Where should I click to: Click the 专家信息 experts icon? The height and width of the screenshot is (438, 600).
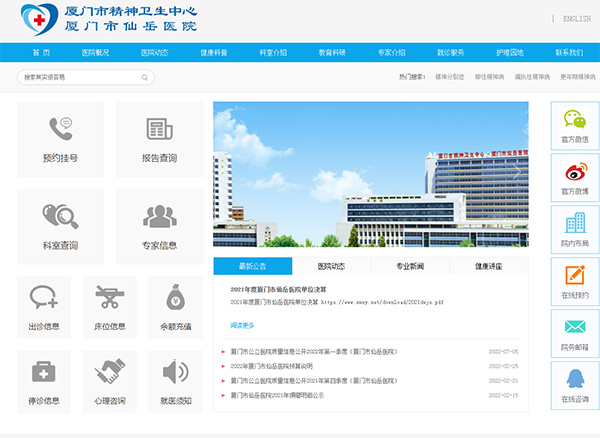[159, 215]
